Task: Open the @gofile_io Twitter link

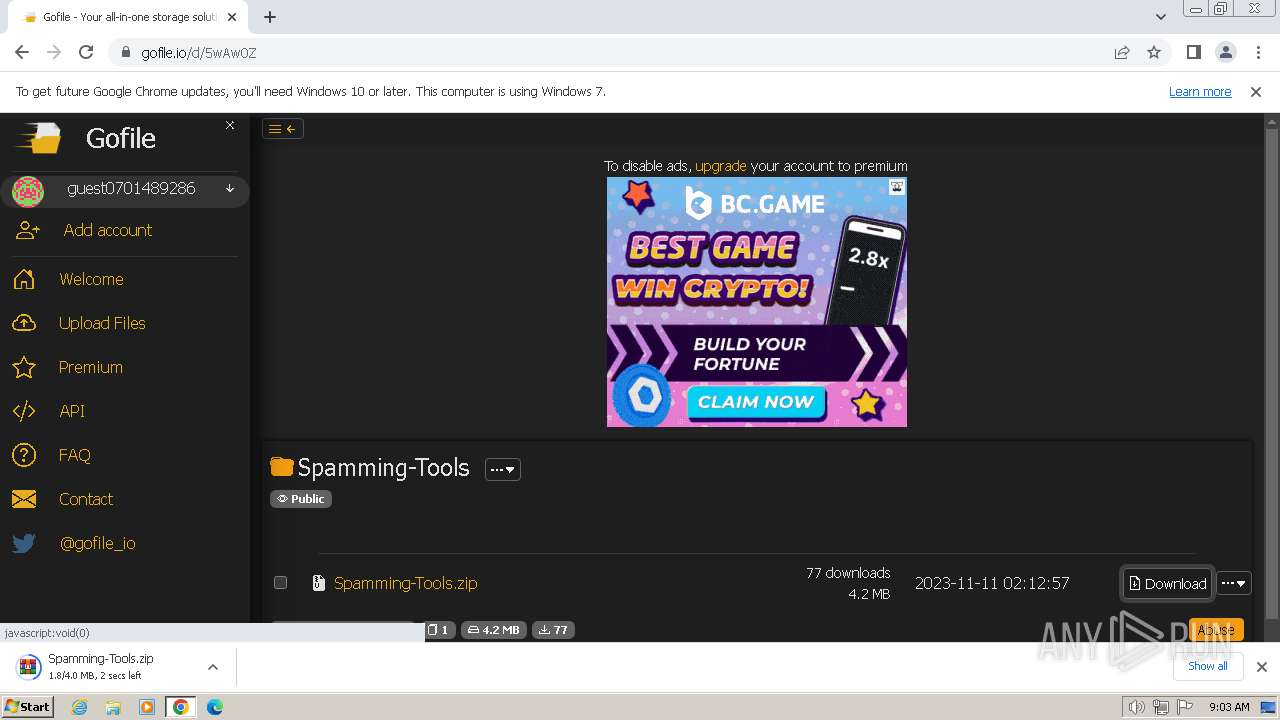Action: 97,543
